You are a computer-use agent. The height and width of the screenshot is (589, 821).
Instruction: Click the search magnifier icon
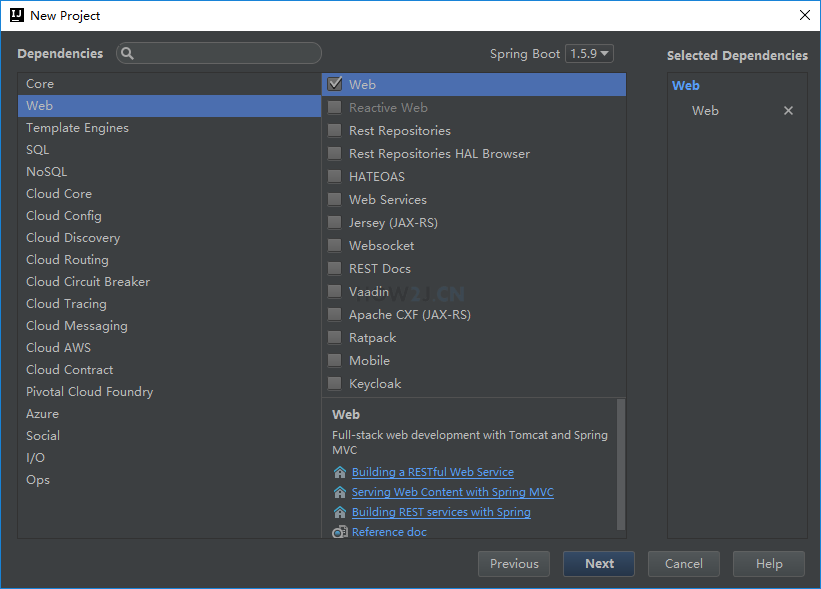tap(128, 54)
